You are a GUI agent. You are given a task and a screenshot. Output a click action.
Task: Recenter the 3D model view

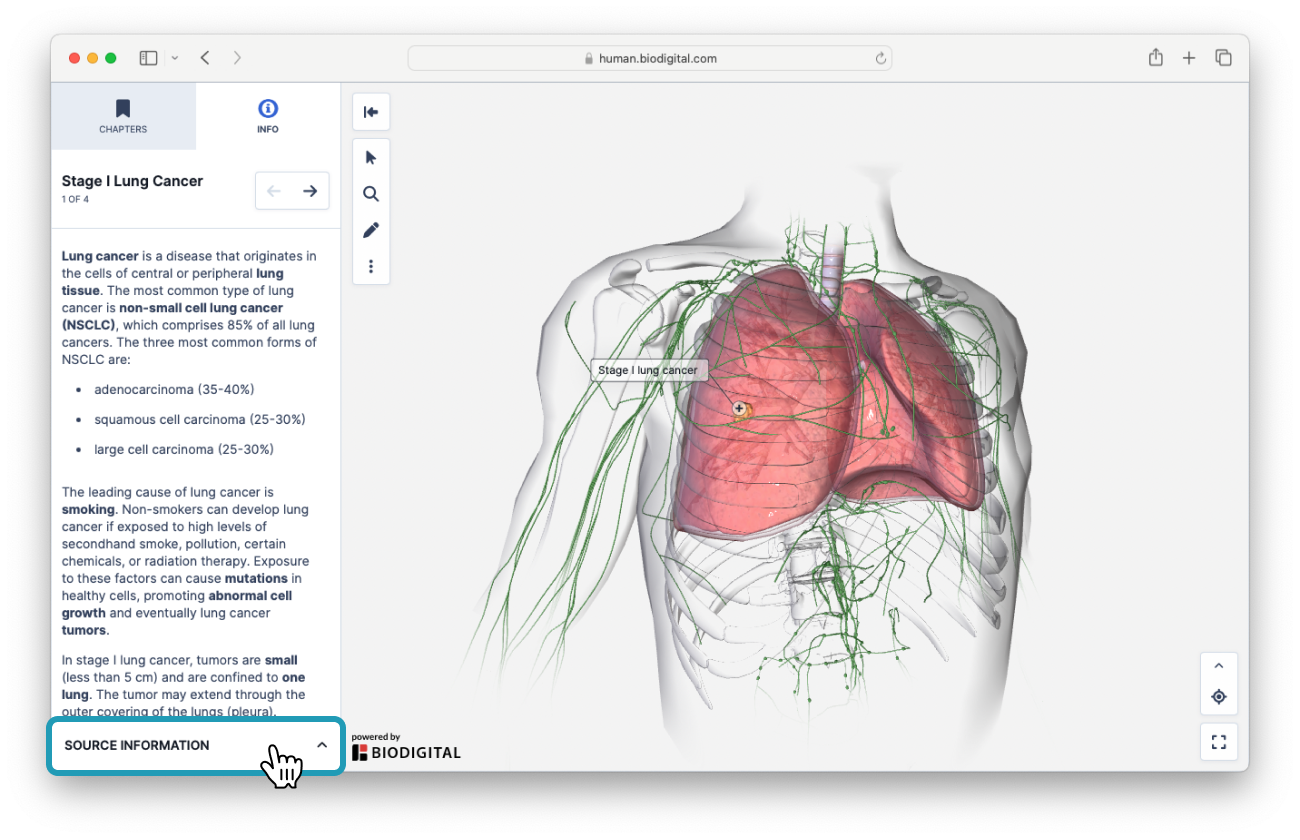1218,697
